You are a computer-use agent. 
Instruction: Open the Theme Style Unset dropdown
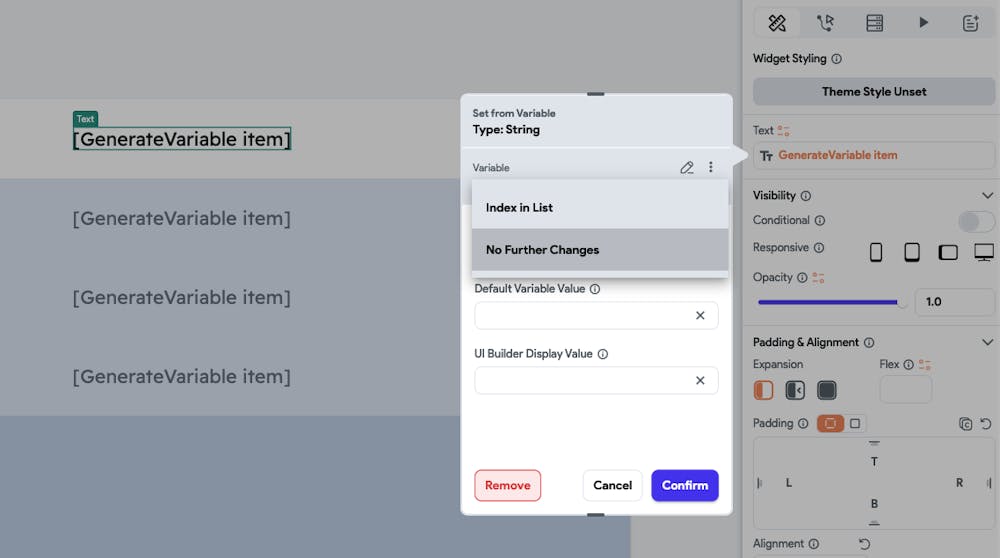tap(874, 92)
